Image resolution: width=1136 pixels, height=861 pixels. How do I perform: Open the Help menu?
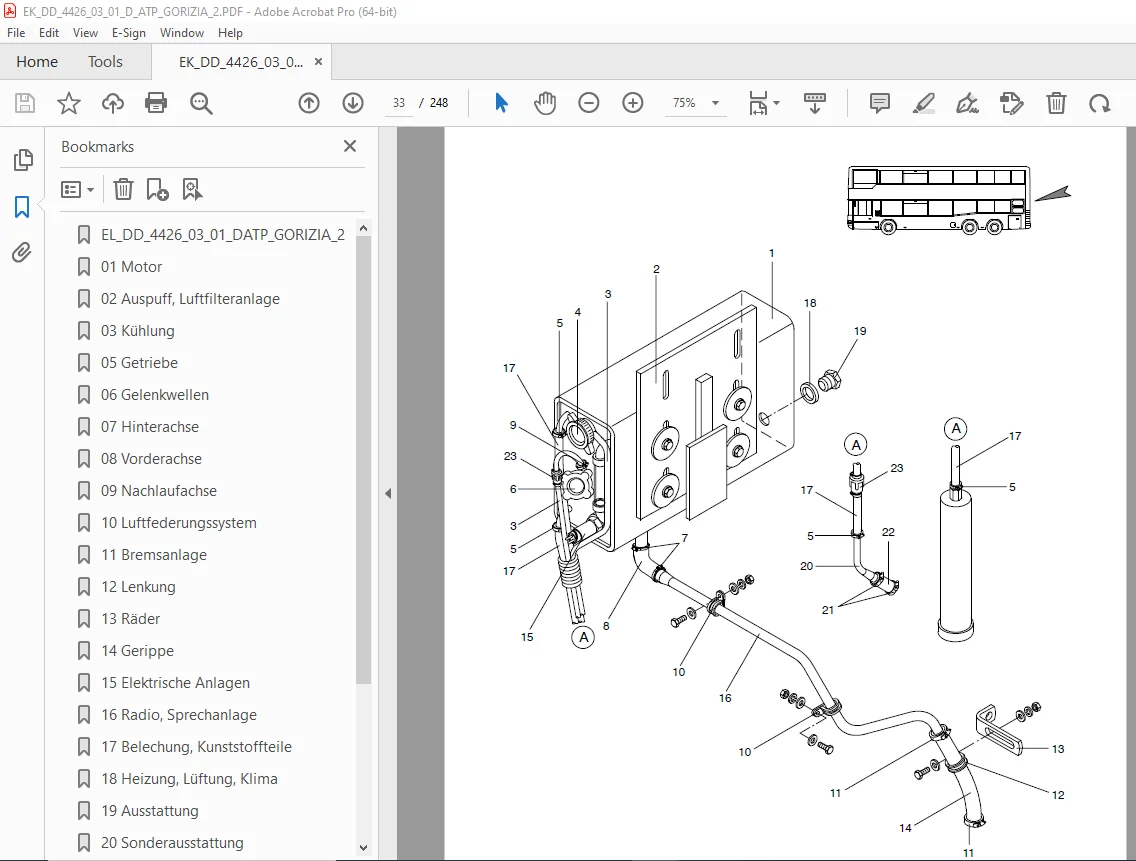pos(230,33)
